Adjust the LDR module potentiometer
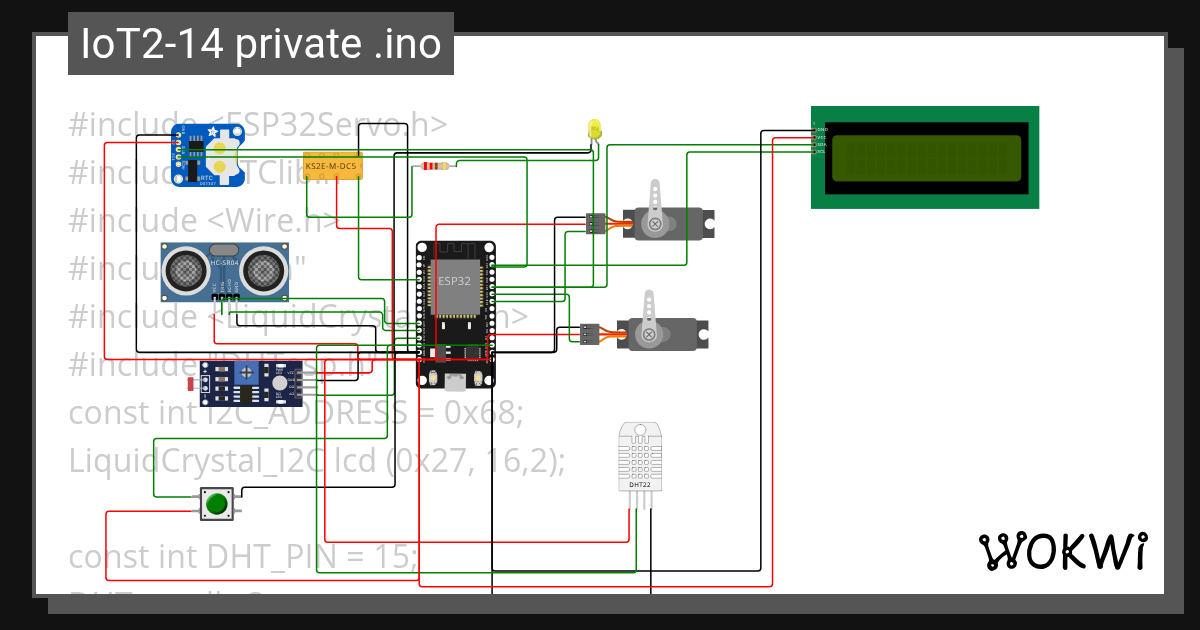This screenshot has height=630, width=1200. (x=247, y=372)
